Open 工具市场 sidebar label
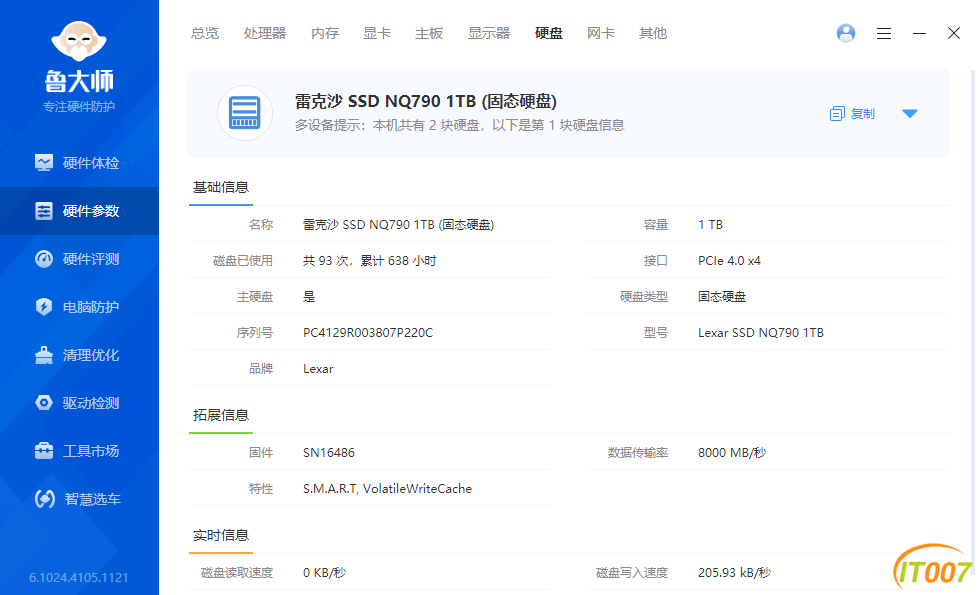Image resolution: width=978 pixels, height=595 pixels. [91, 451]
